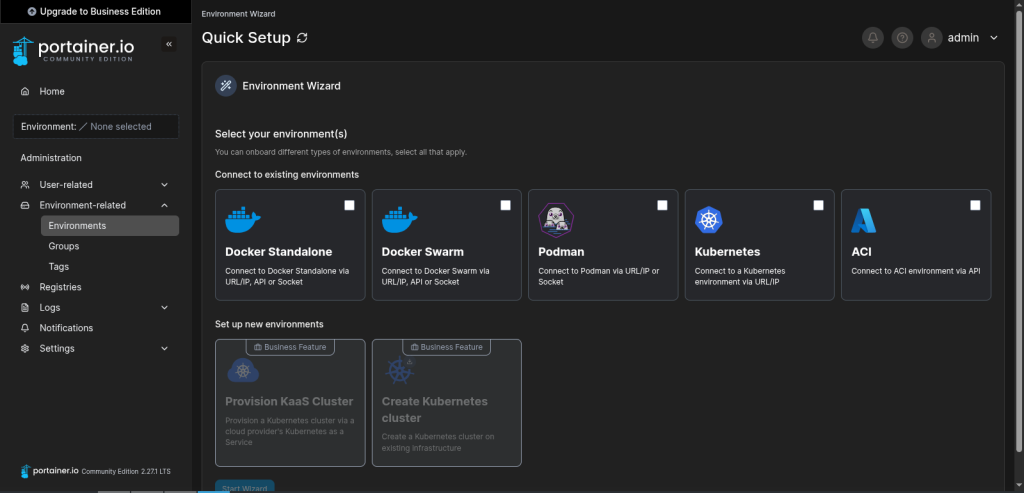Click the Kubernetes wheel icon
The height and width of the screenshot is (493, 1024).
[709, 219]
